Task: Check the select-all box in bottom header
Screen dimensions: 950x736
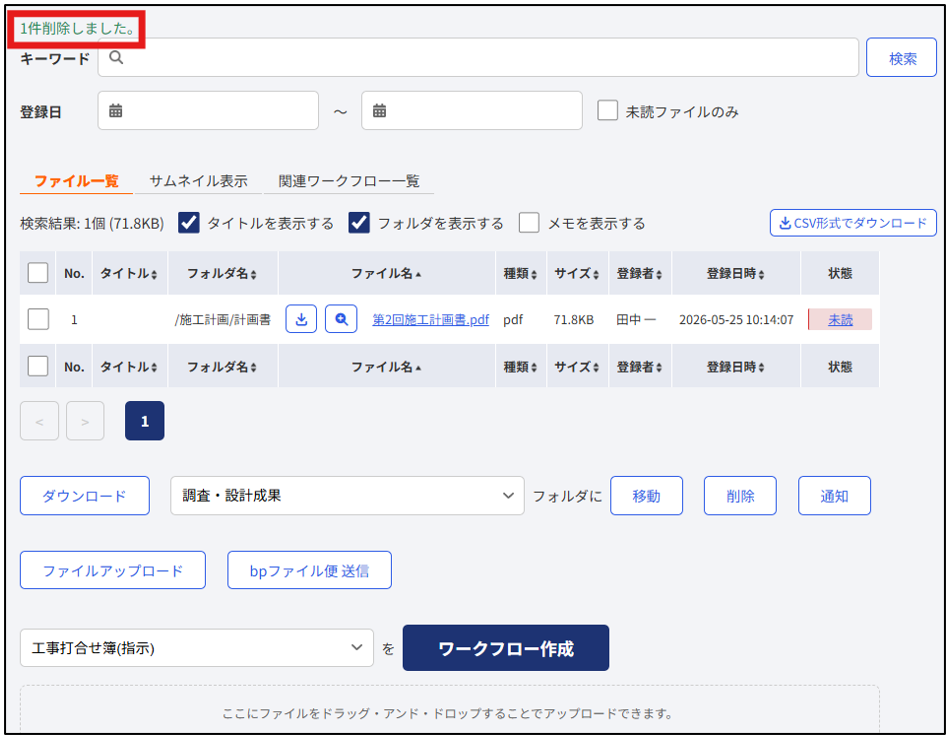Action: coord(38,366)
